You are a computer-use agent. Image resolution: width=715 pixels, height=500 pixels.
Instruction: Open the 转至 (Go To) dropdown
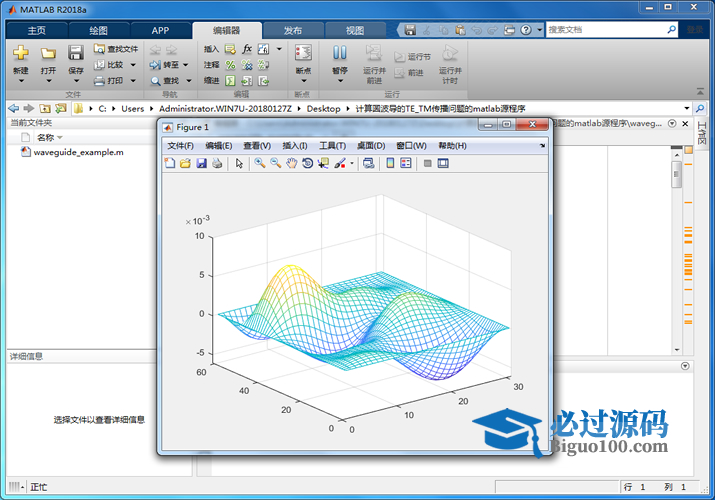click(186, 65)
